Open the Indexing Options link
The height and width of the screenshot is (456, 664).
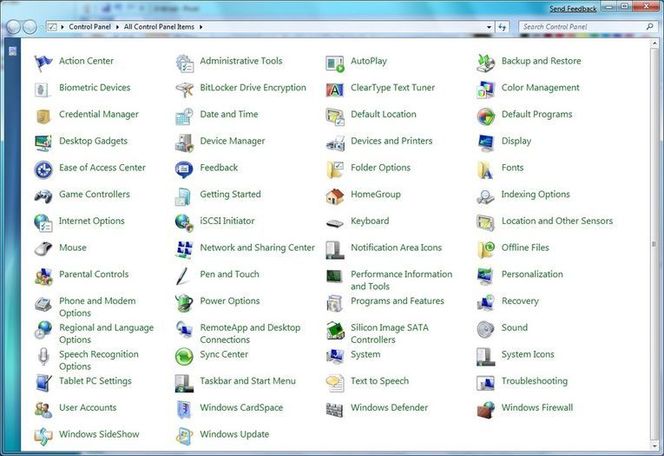(536, 194)
